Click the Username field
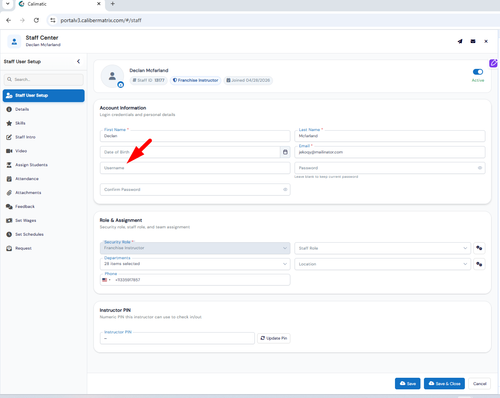This screenshot has height=398, width=500. click(x=195, y=168)
